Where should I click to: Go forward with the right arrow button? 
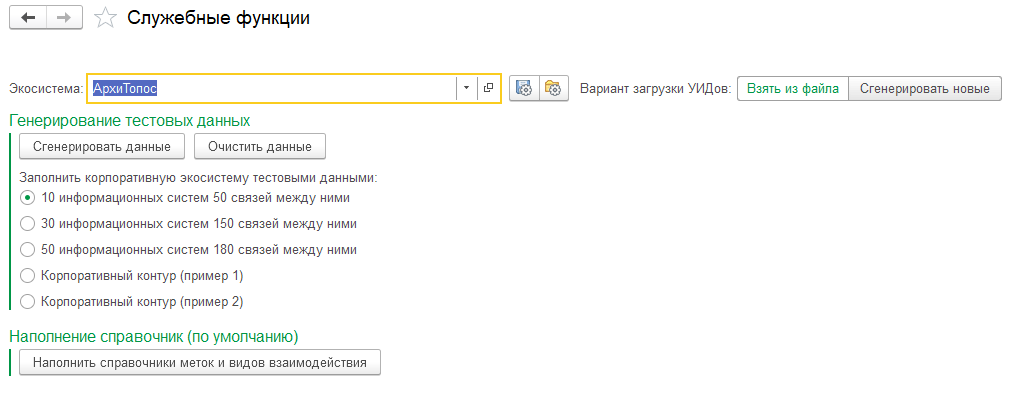[64, 18]
